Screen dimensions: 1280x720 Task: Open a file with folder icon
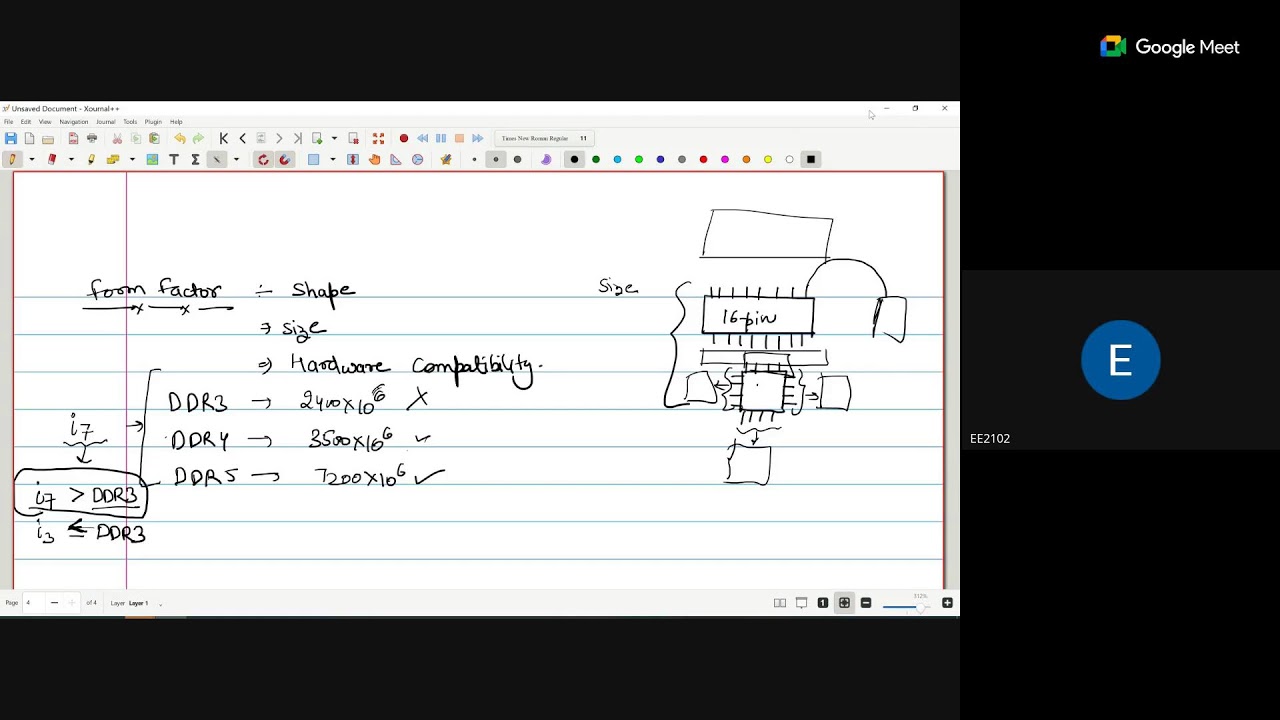(48, 138)
